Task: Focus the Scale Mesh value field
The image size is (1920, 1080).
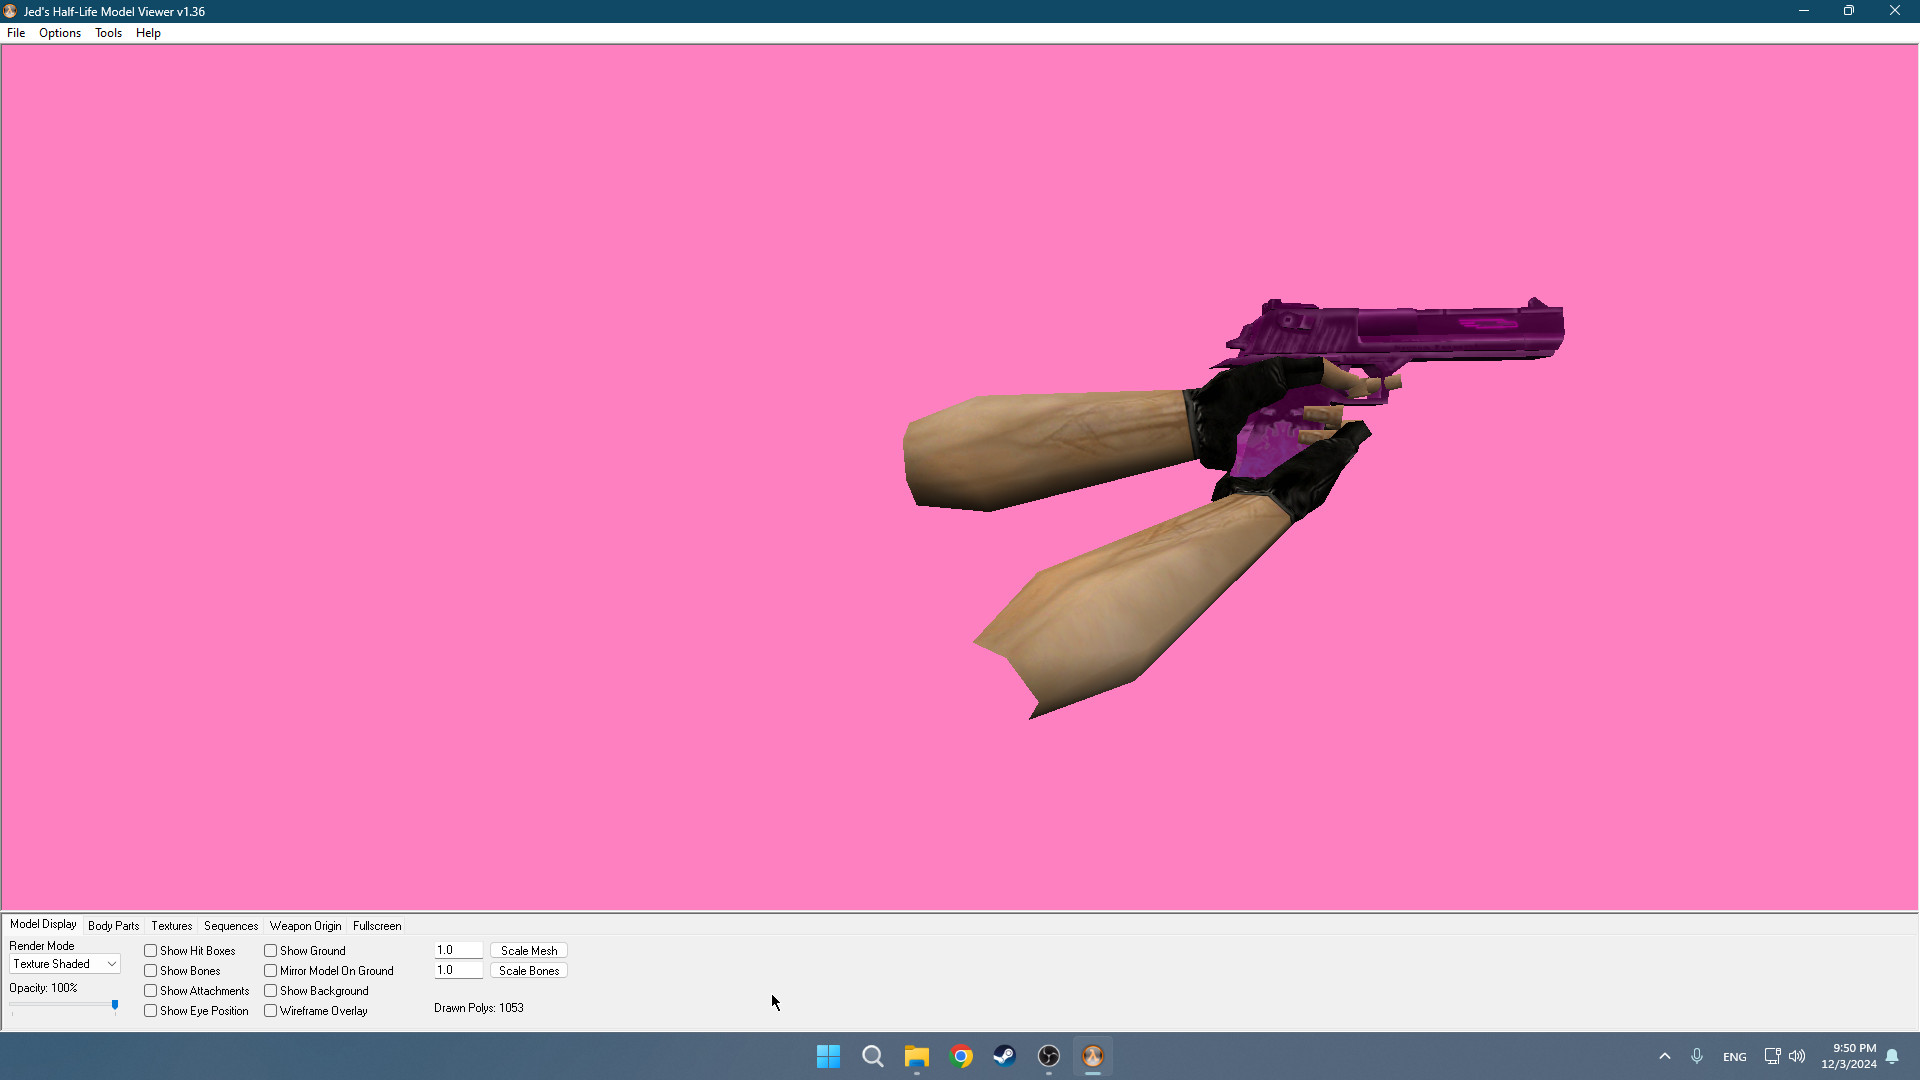Action: click(458, 950)
